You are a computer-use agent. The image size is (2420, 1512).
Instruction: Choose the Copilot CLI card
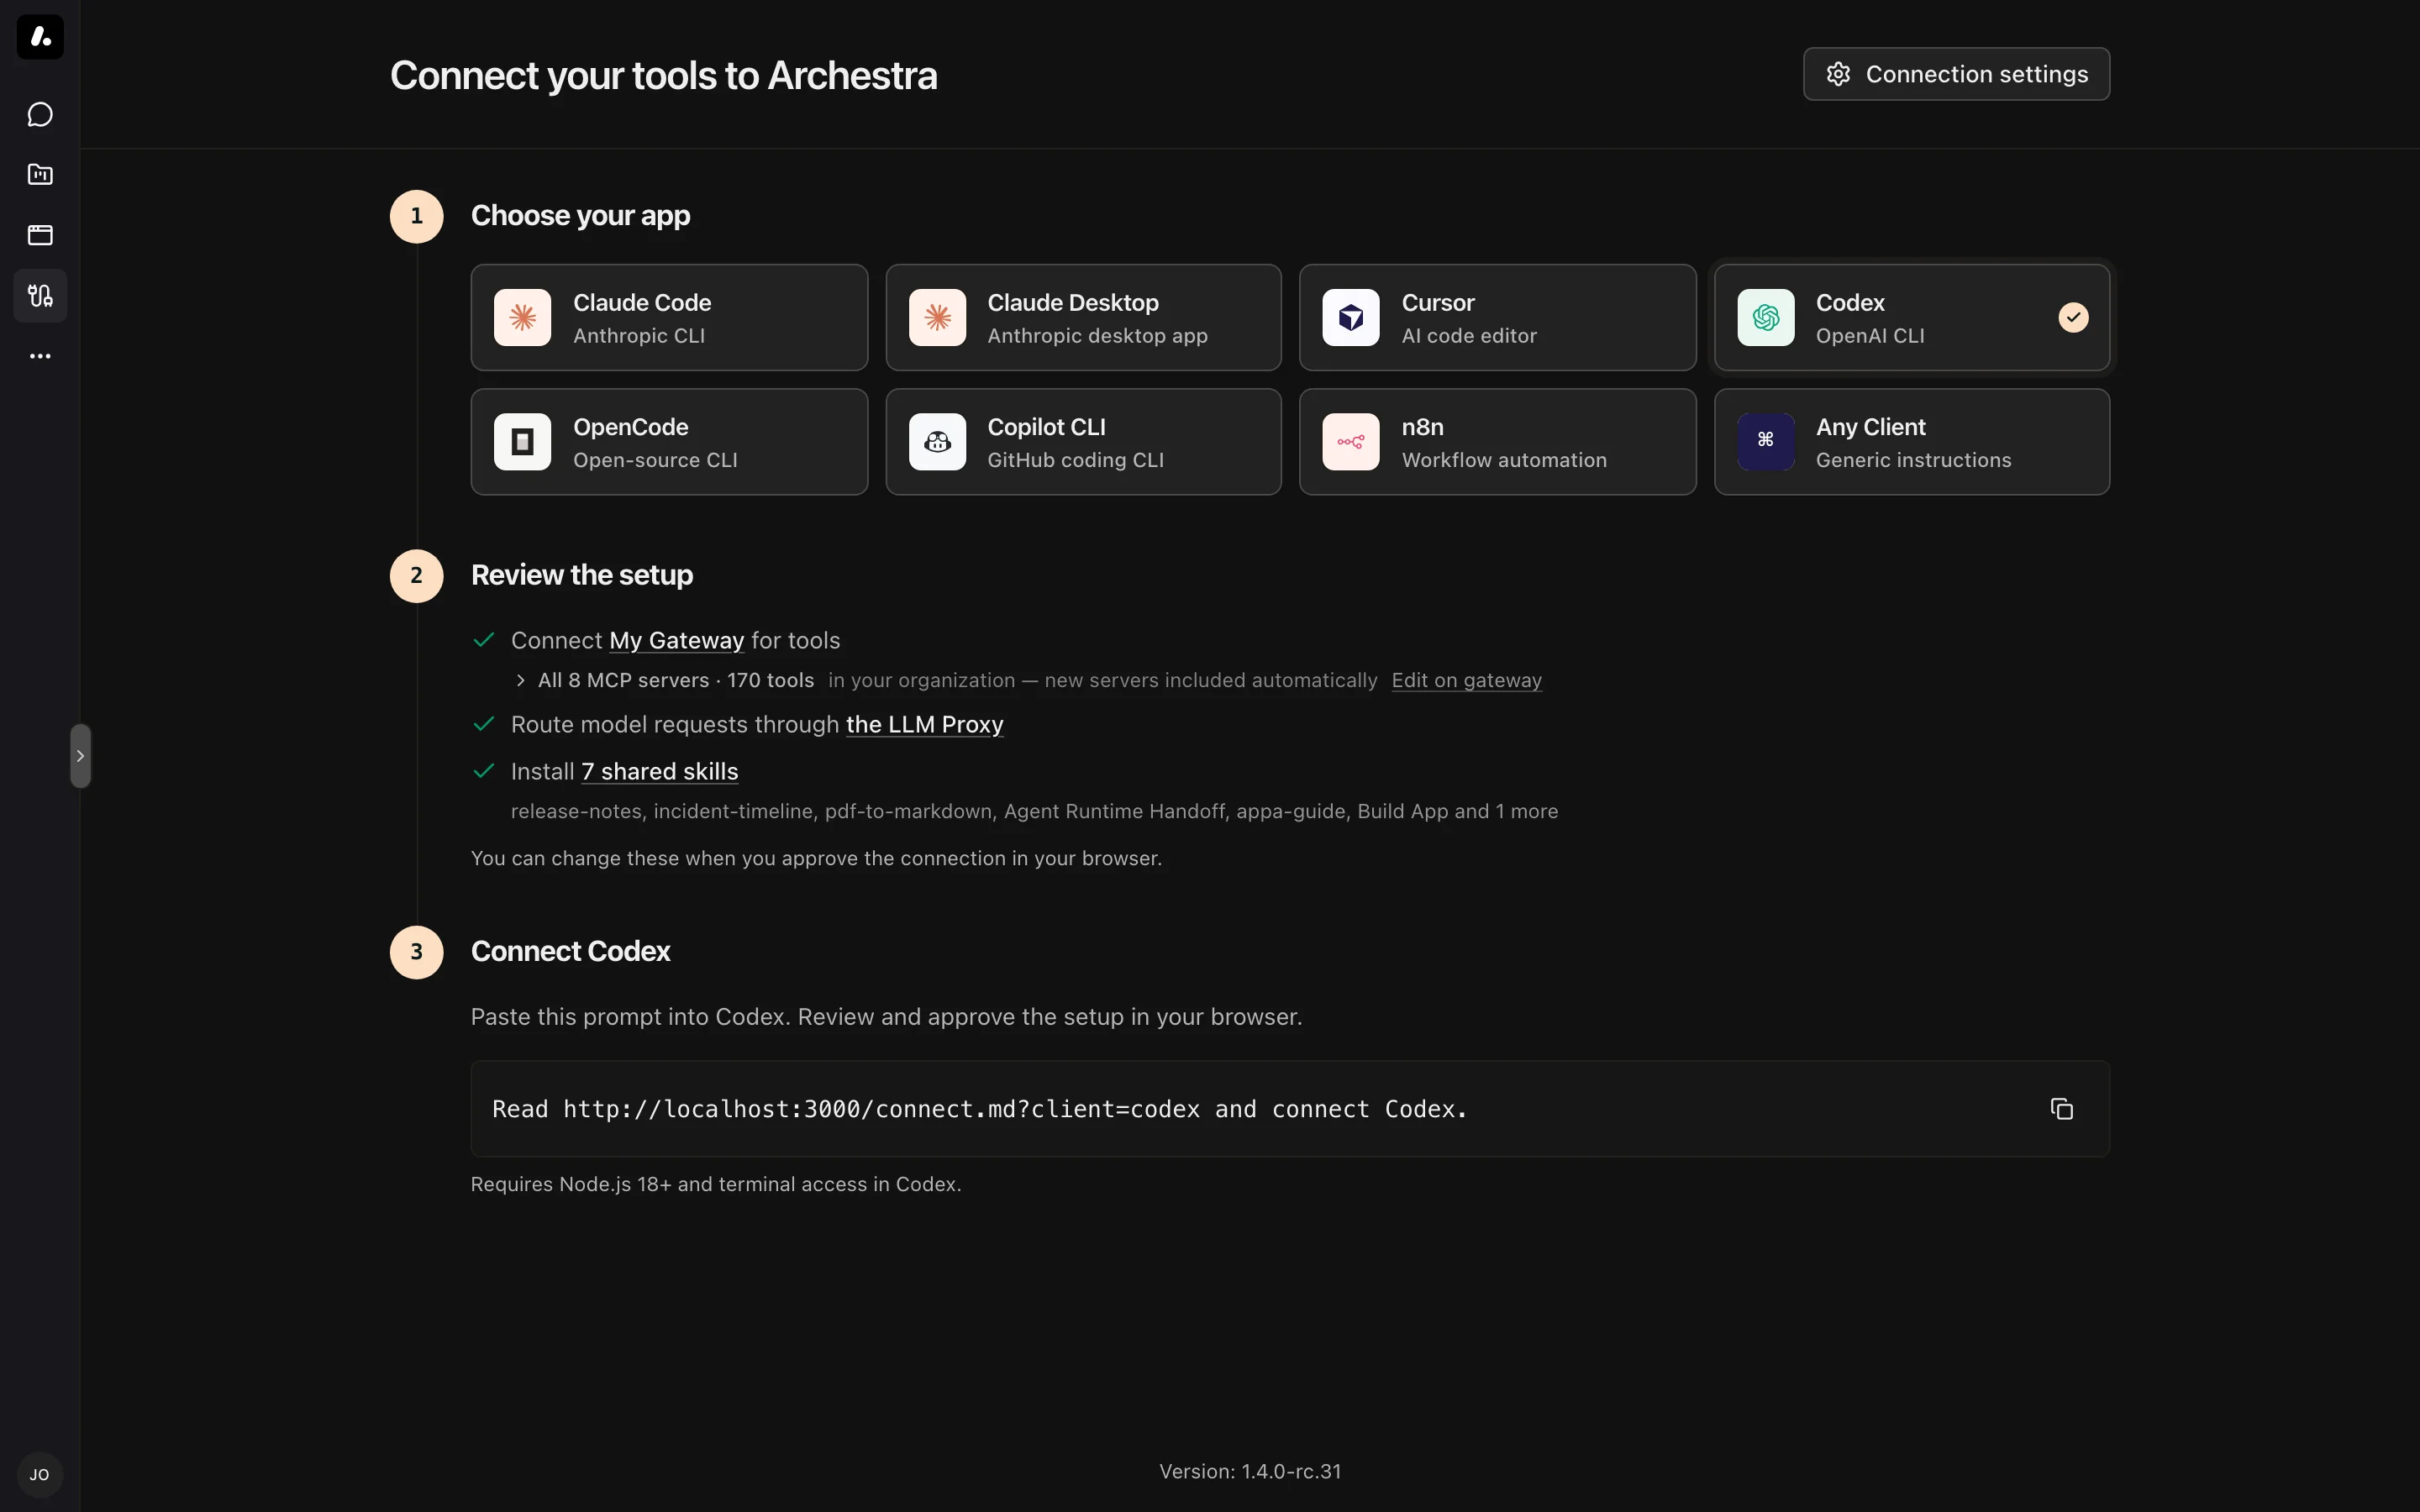tap(1083, 442)
